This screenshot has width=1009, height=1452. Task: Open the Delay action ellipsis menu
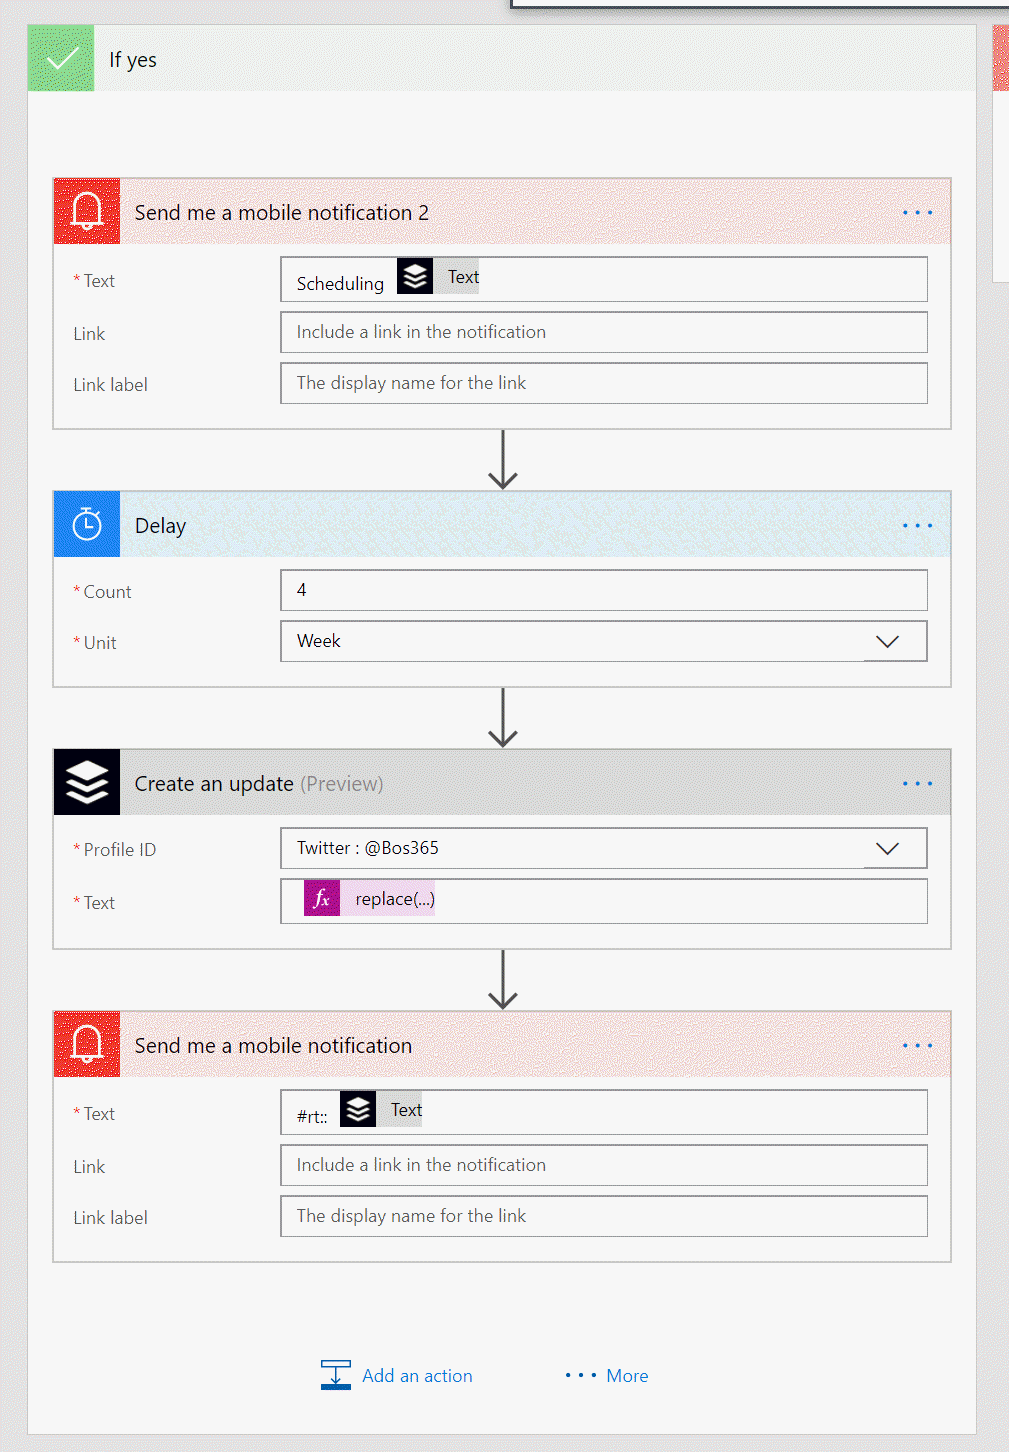[x=917, y=526]
